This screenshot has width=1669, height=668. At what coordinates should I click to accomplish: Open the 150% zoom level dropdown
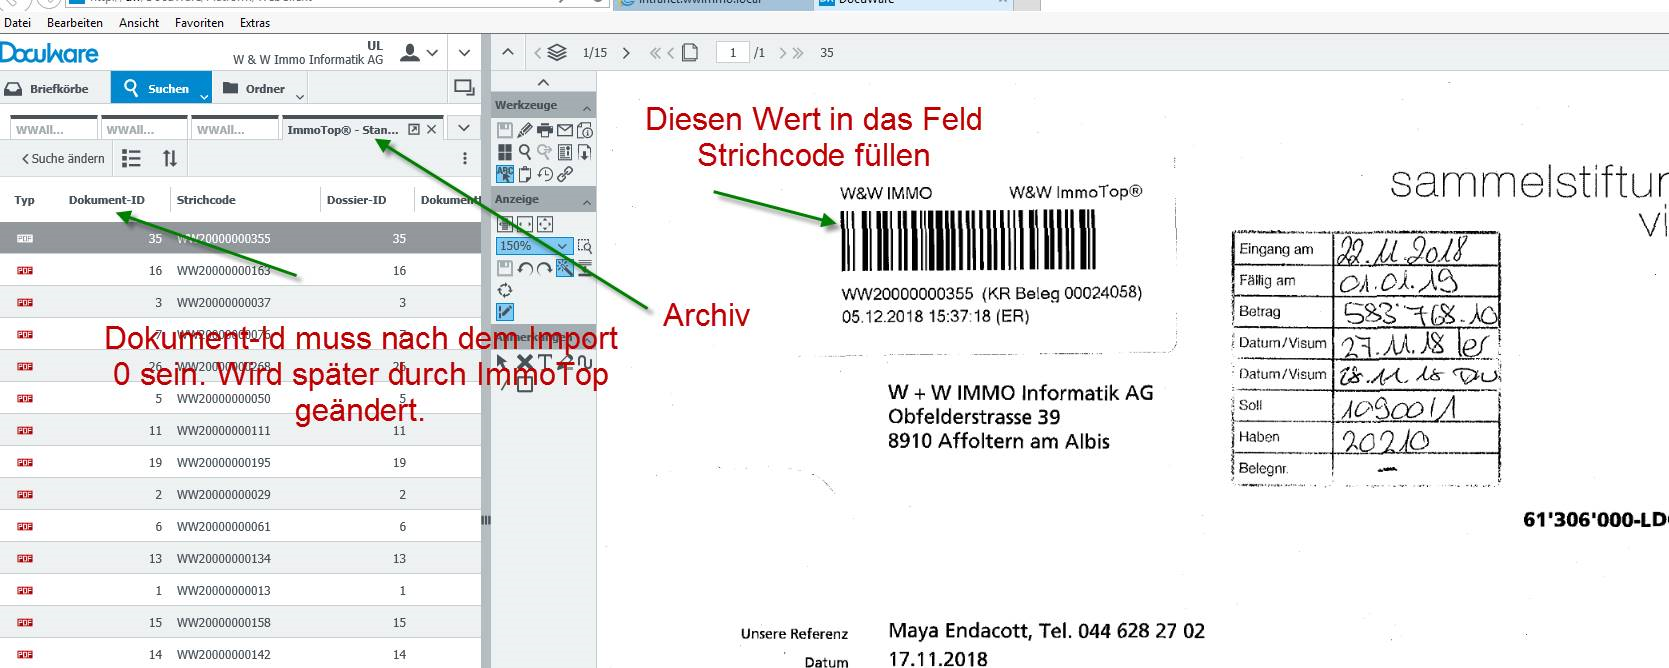(x=562, y=246)
